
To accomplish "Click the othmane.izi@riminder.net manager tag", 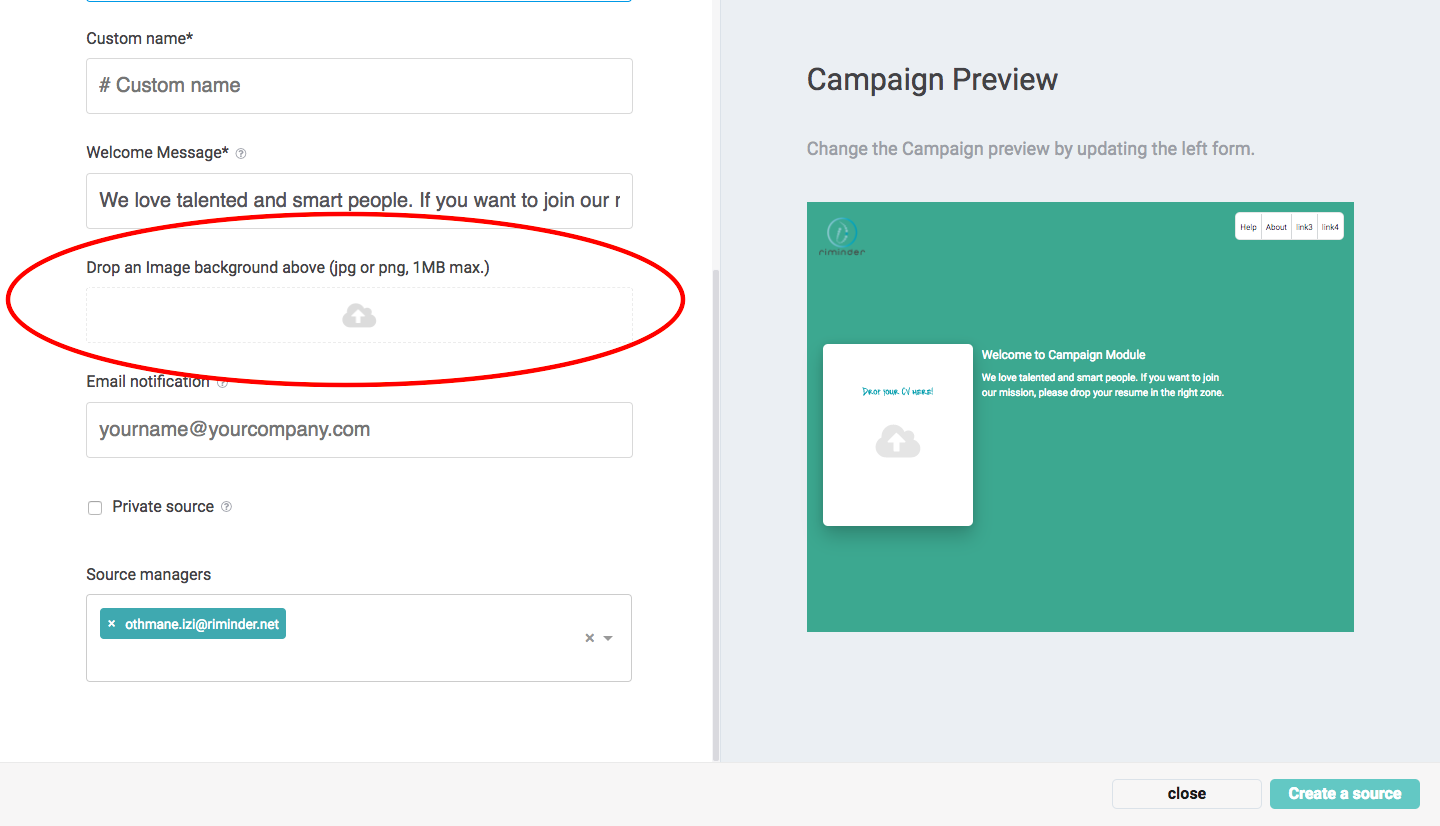I will click(x=193, y=624).
